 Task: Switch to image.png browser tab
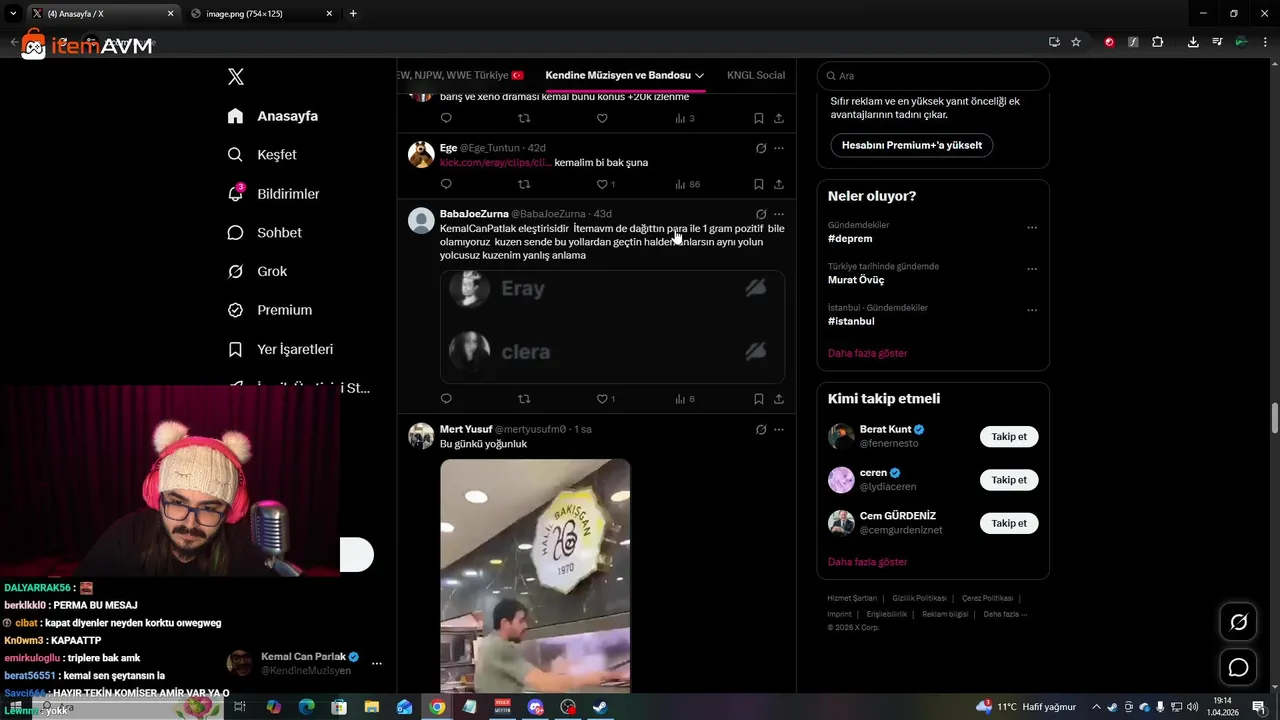(260, 14)
